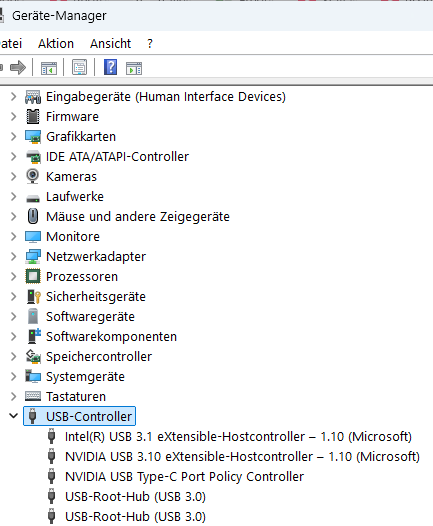Image resolution: width=433 pixels, height=526 pixels.
Task: Click the Prozessoren chip icon
Action: (33, 276)
